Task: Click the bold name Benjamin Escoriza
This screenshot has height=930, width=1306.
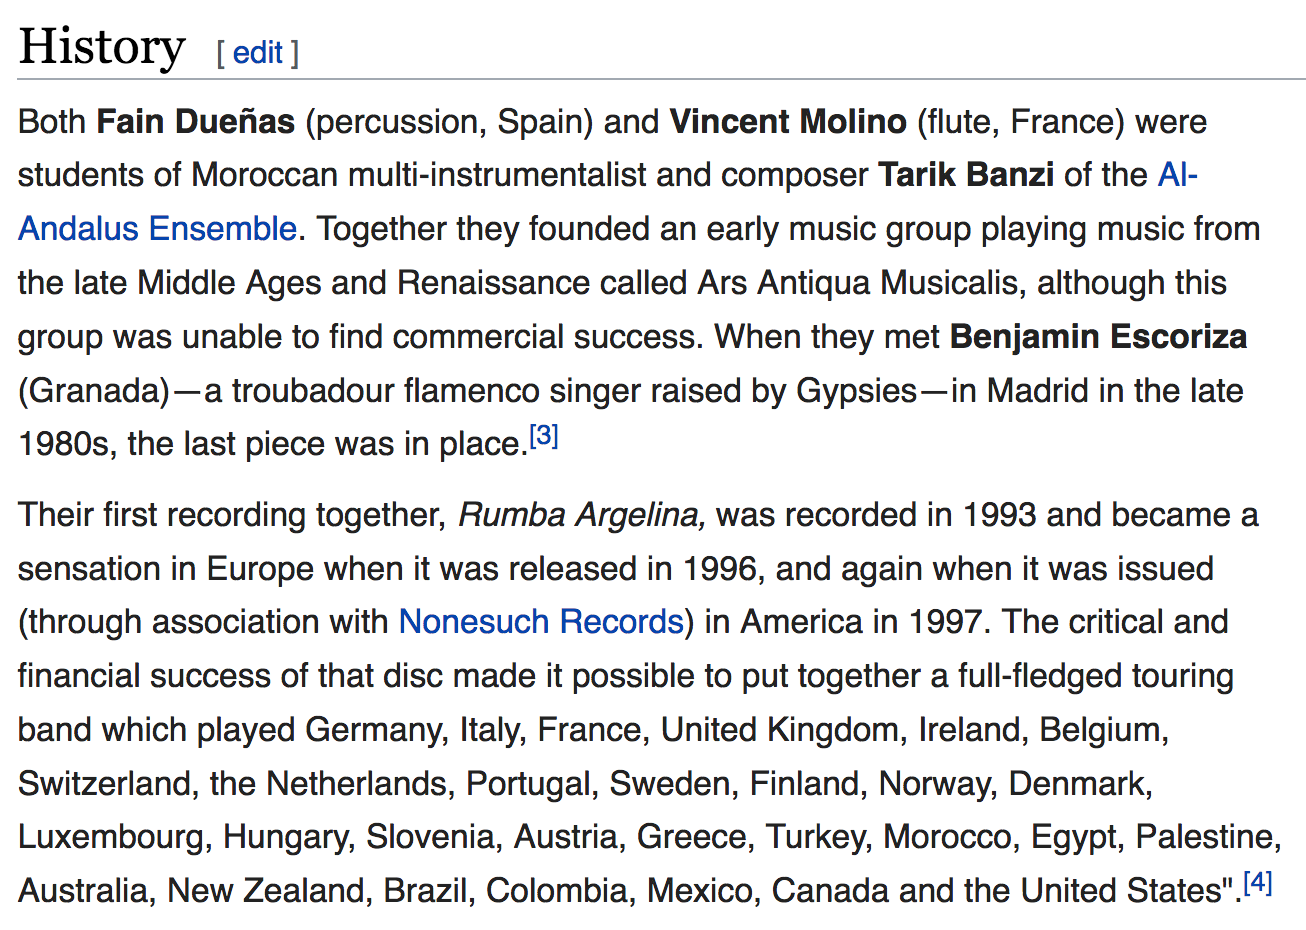Action: (x=1098, y=337)
